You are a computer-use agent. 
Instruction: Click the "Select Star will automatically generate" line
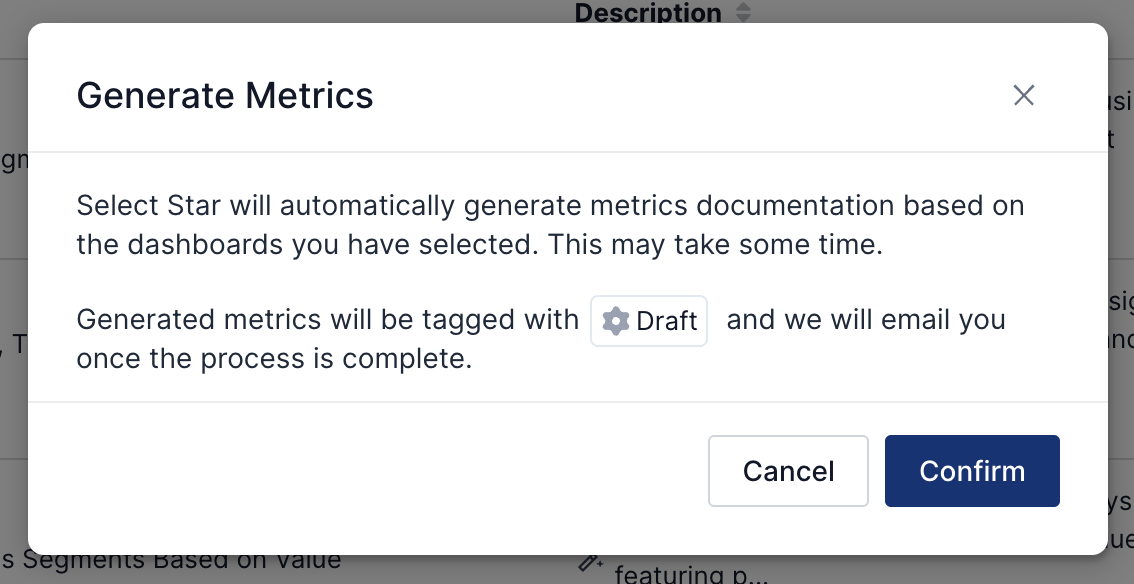click(300, 207)
